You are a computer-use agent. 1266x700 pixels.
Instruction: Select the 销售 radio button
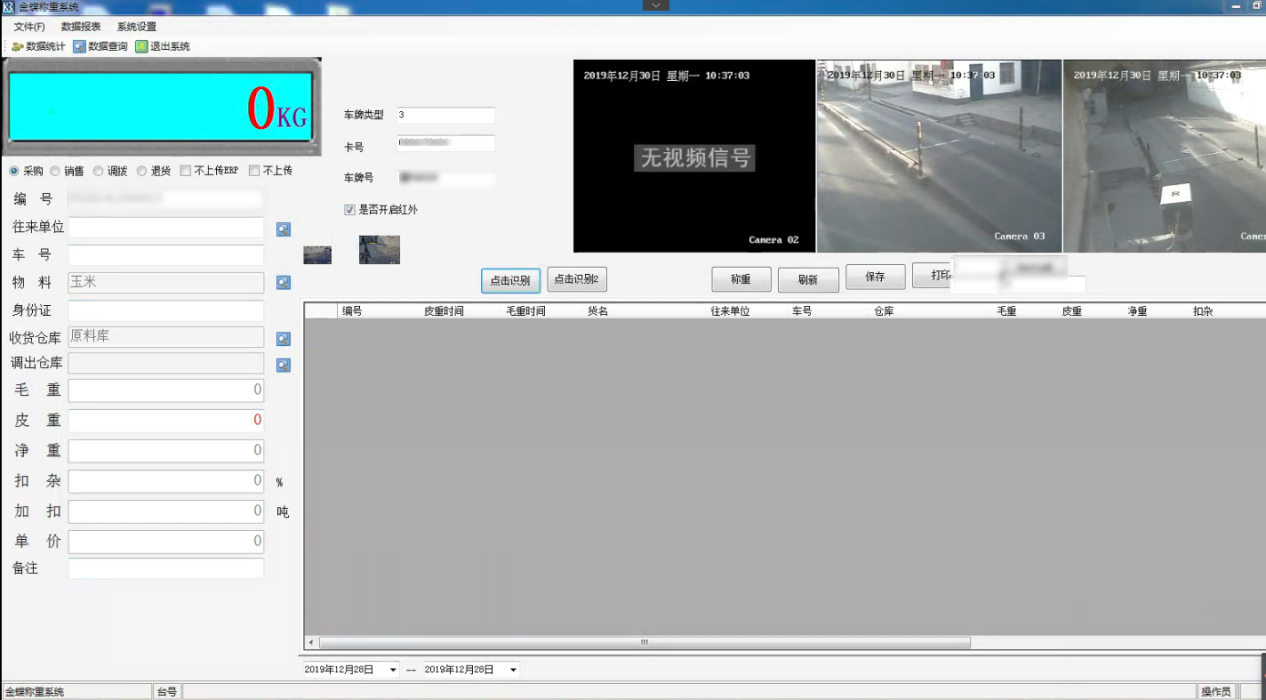click(55, 171)
